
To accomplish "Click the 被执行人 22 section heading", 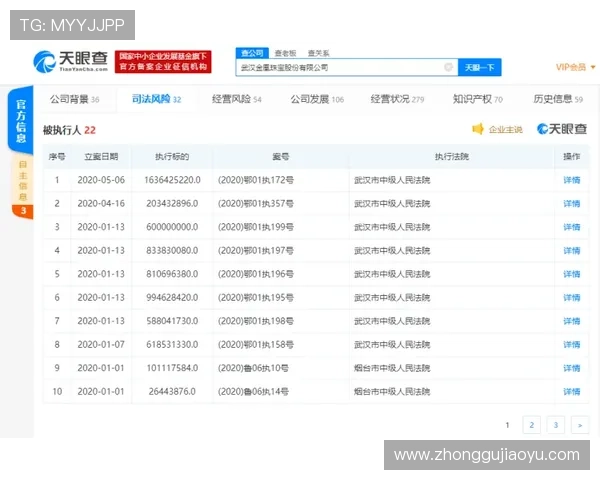I will coord(69,130).
